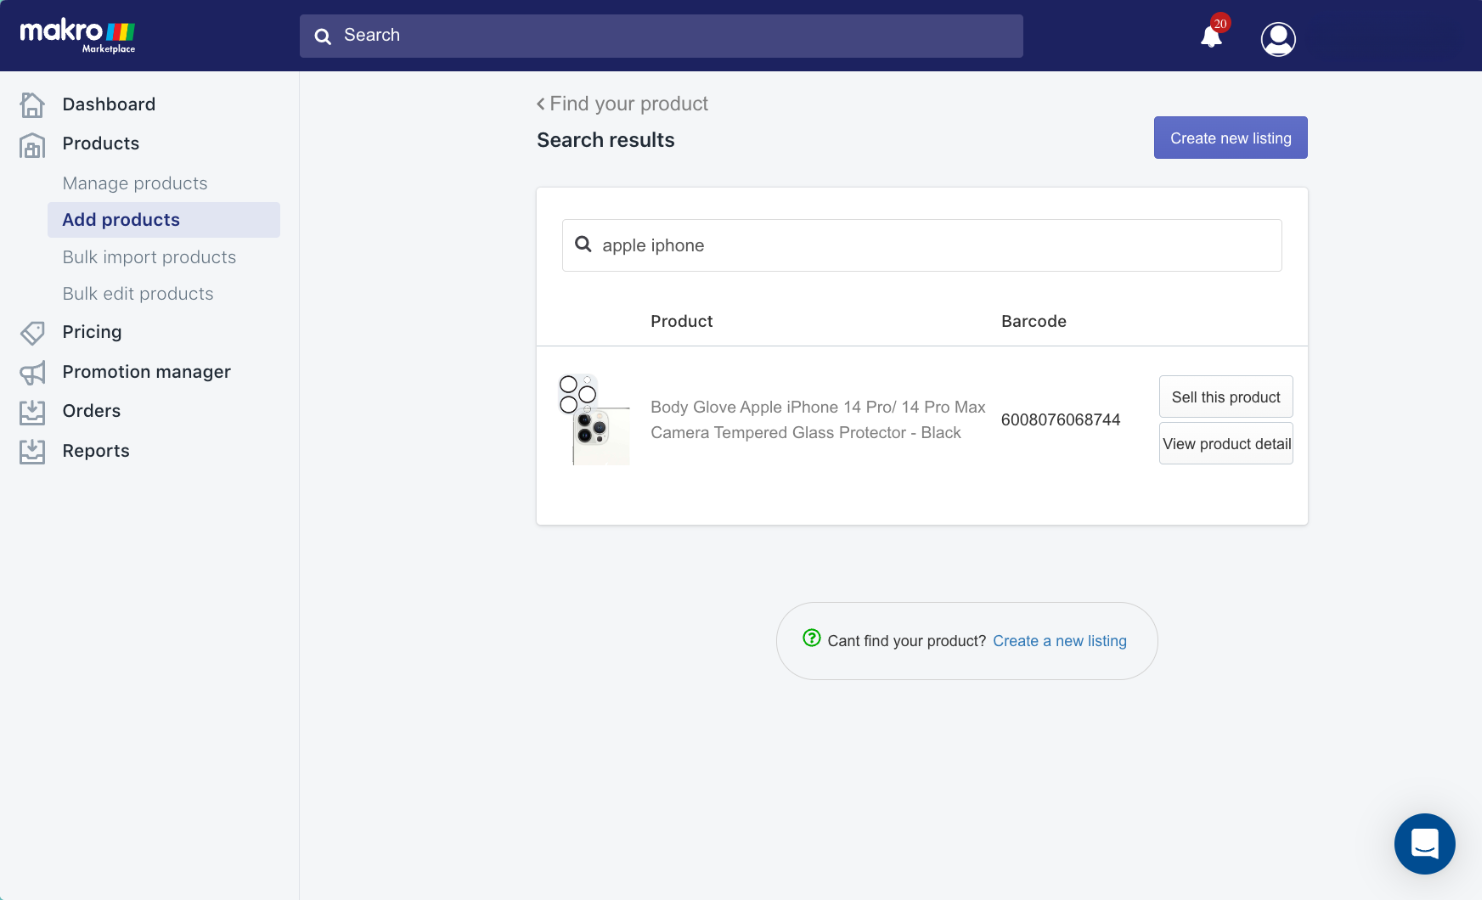Click the Dashboard house icon
Viewport: 1482px width, 900px height.
coord(33,104)
